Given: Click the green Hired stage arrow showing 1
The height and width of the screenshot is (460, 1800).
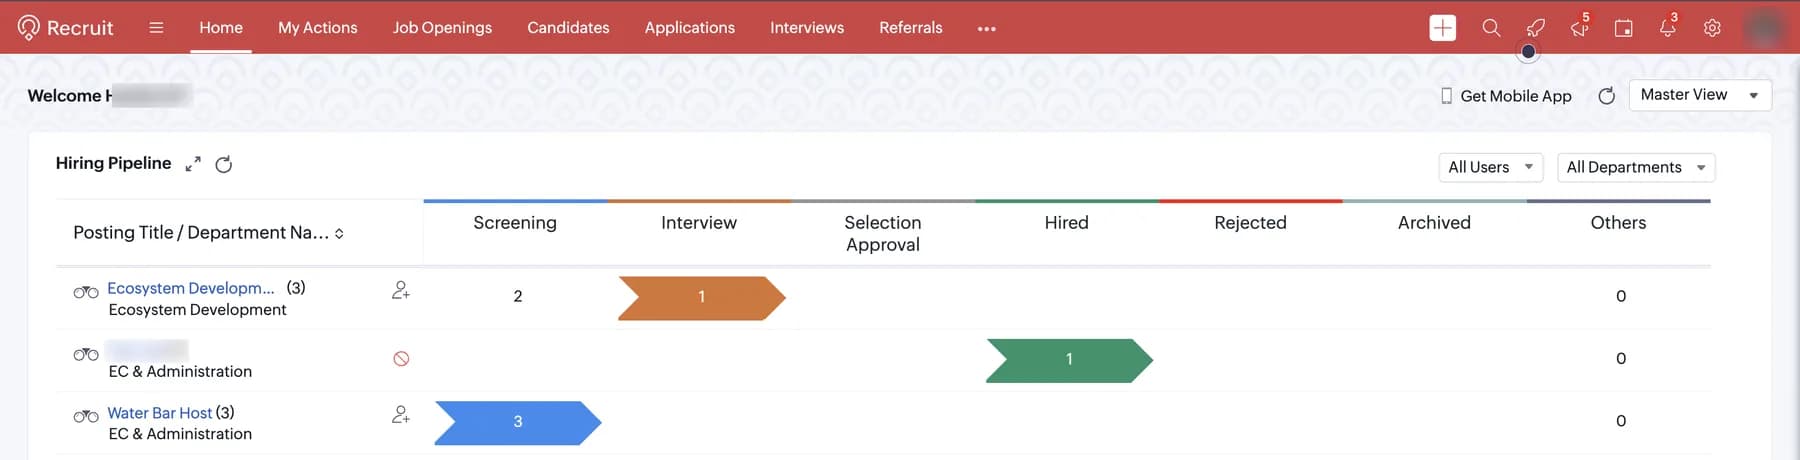Looking at the screenshot, I should [x=1069, y=360].
